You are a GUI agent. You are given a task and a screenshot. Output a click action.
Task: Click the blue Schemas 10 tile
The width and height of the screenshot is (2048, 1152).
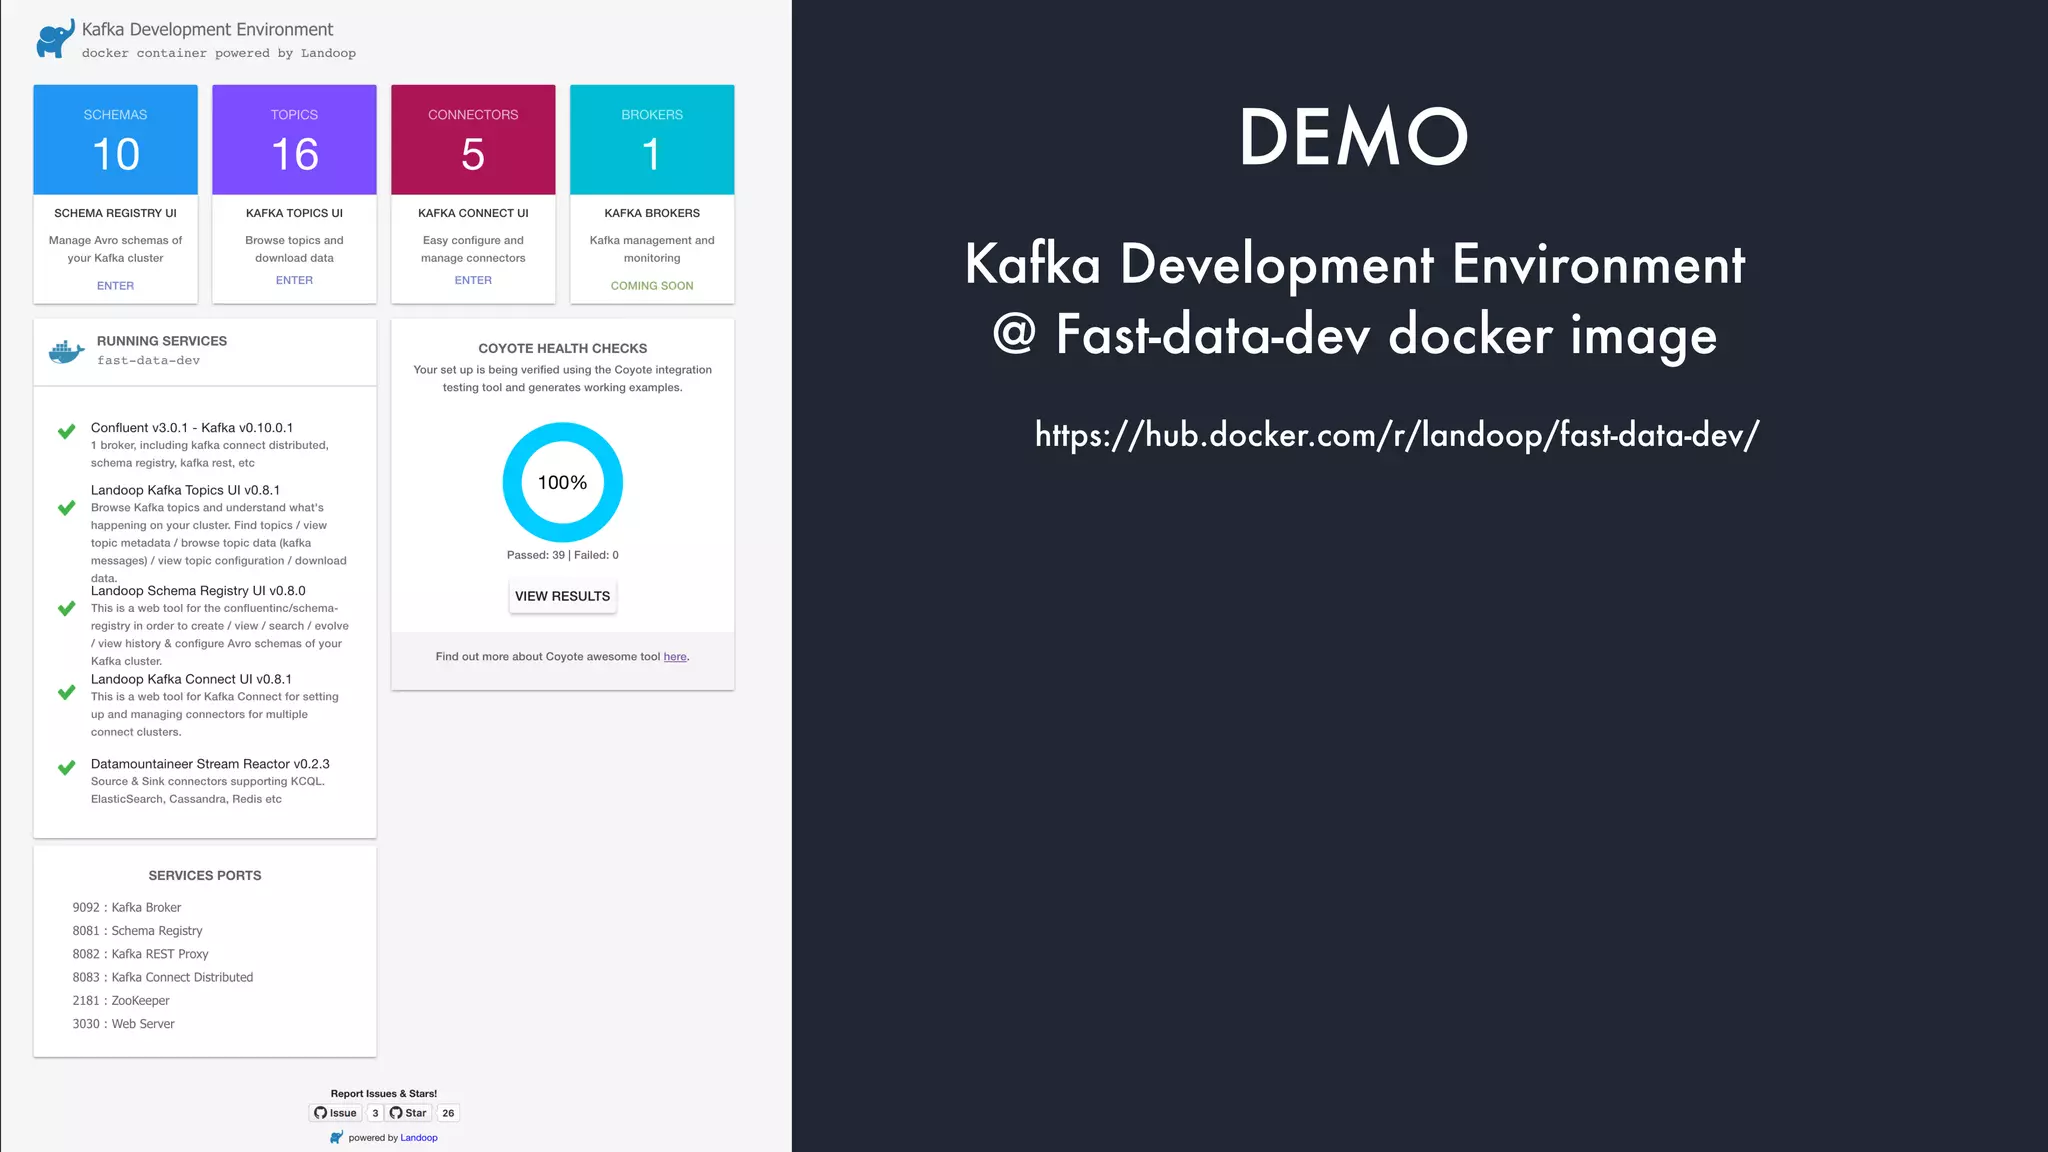point(115,140)
